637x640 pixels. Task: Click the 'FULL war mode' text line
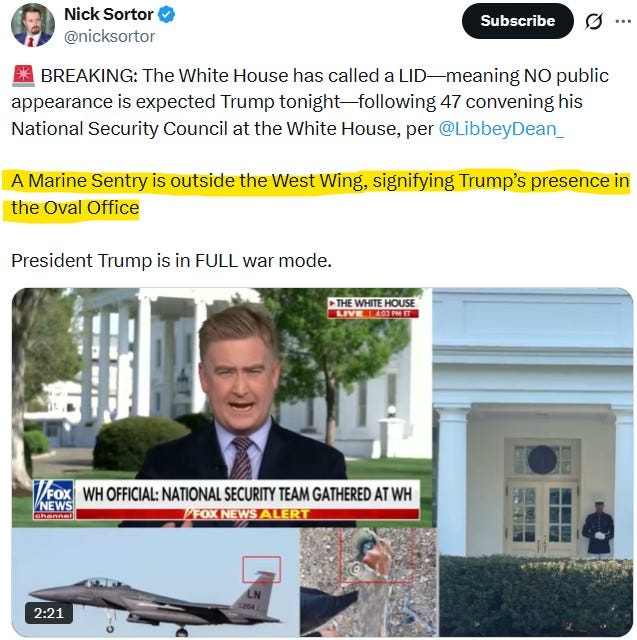pos(171,260)
